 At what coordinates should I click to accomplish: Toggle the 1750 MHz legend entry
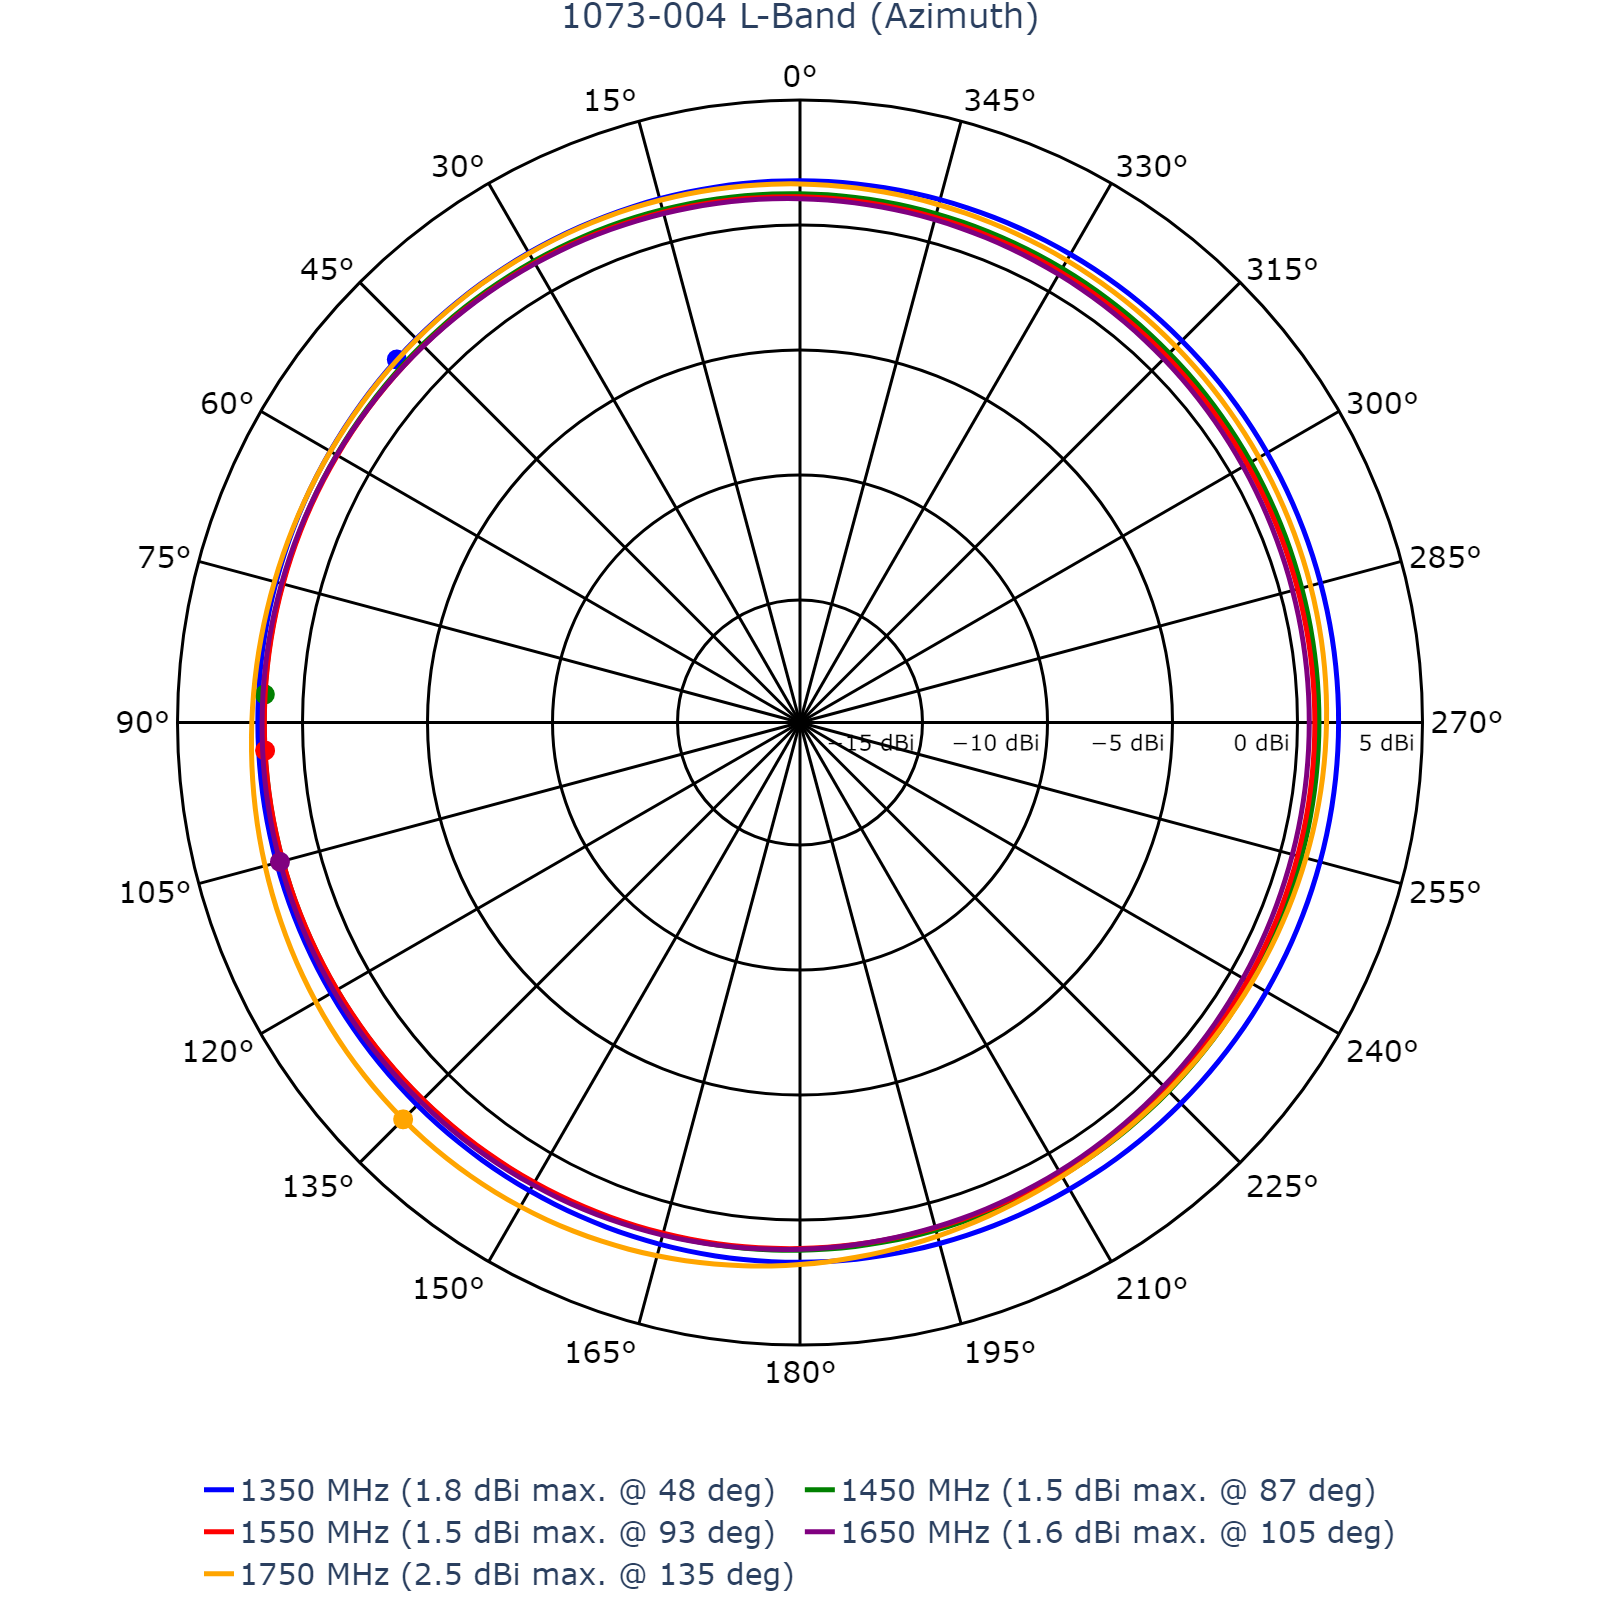tap(499, 1575)
